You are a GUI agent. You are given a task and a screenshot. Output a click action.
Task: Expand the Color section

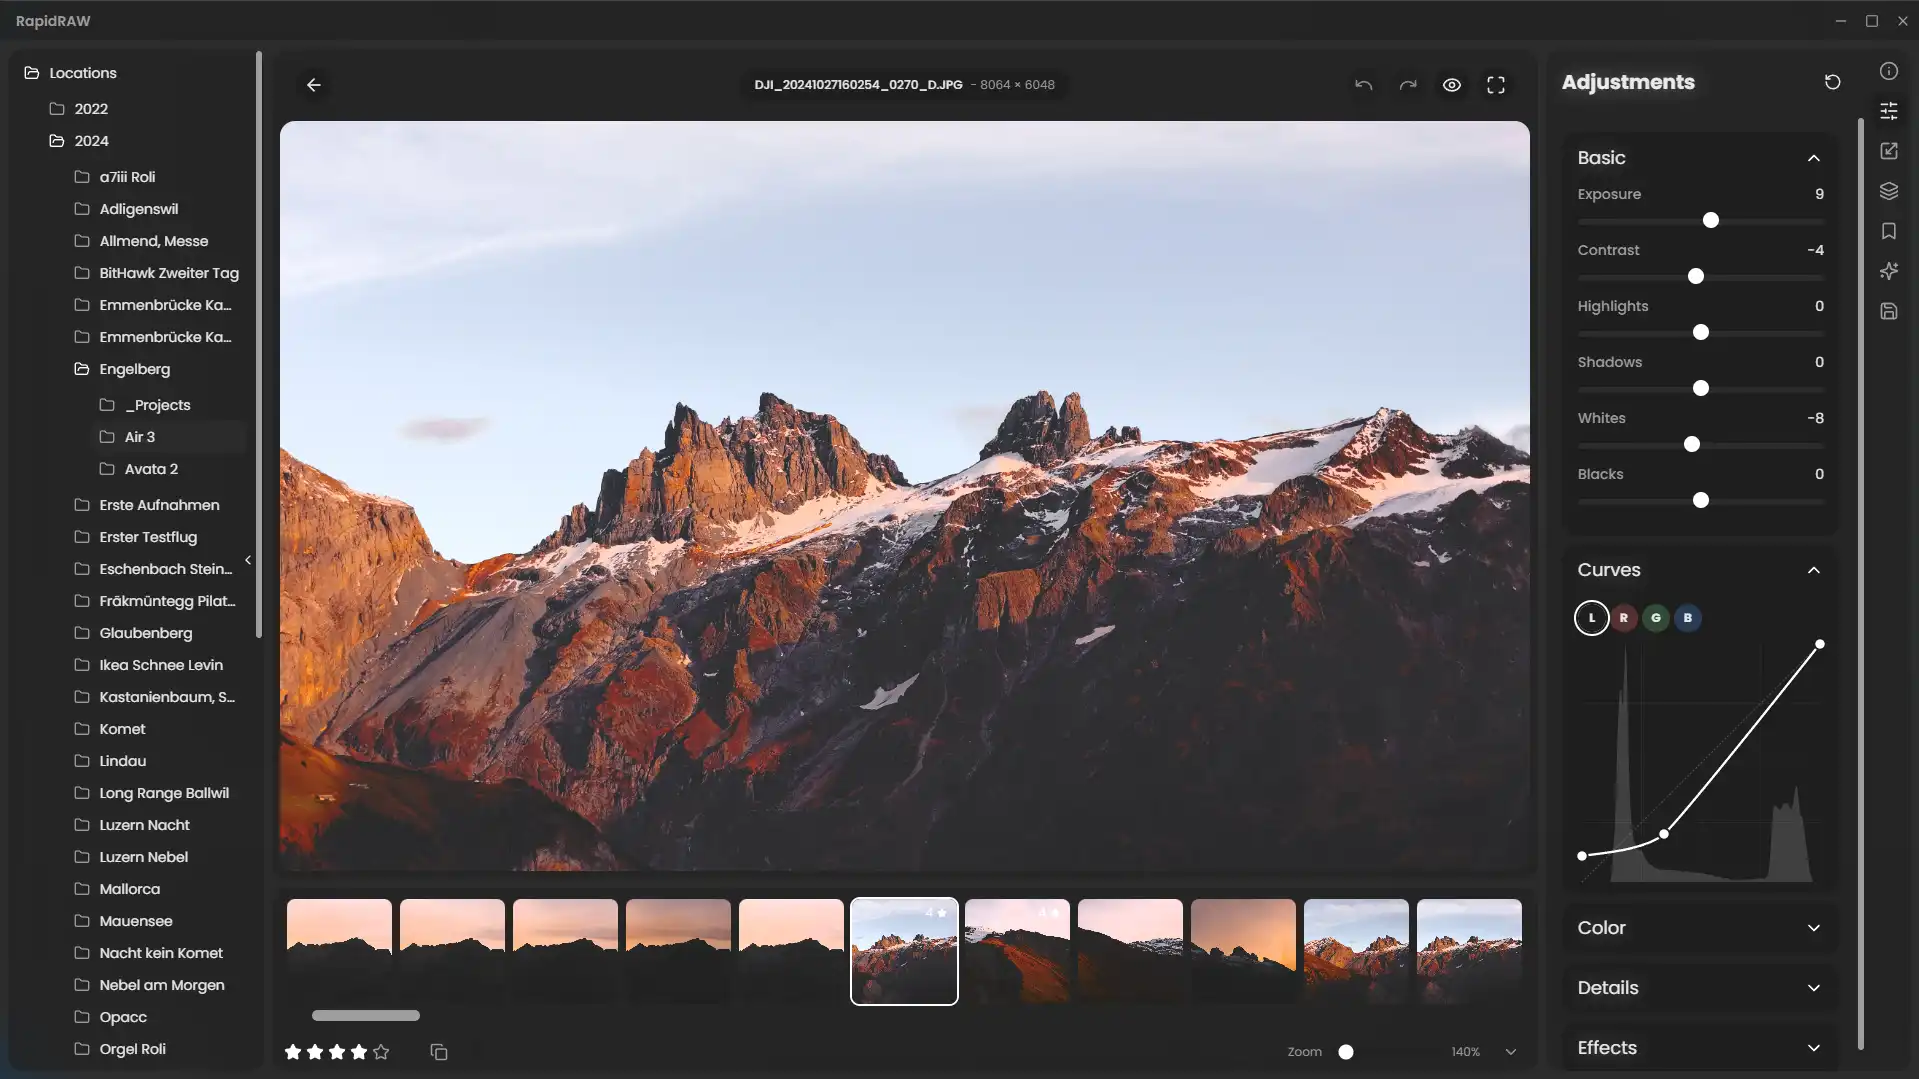[1700, 928]
